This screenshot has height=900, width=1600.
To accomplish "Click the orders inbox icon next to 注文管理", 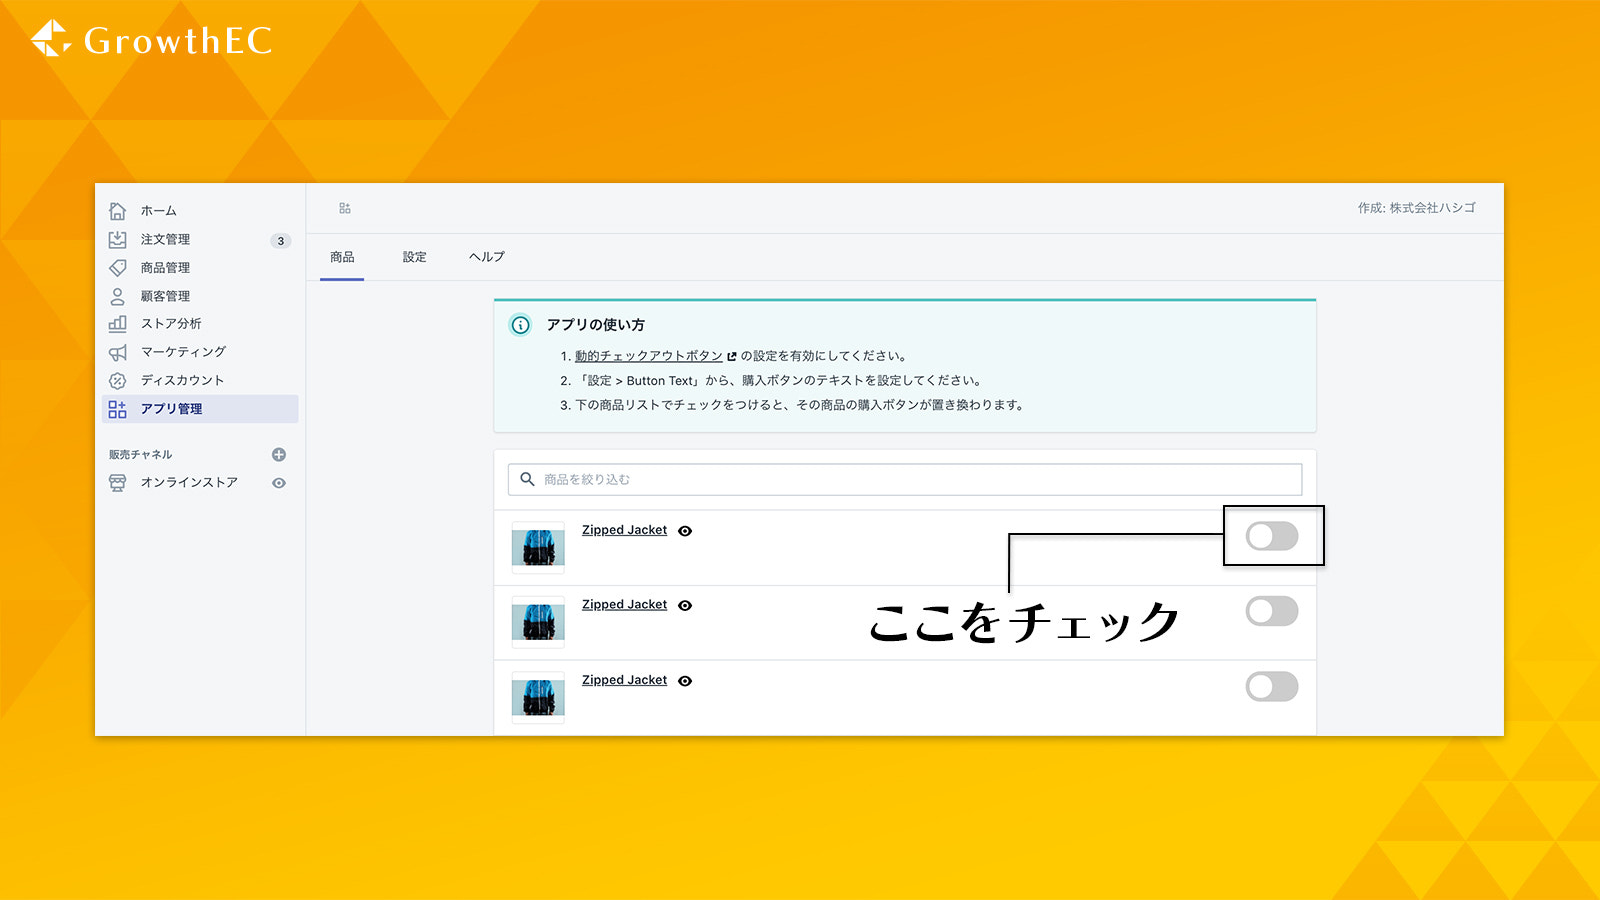I will (117, 239).
